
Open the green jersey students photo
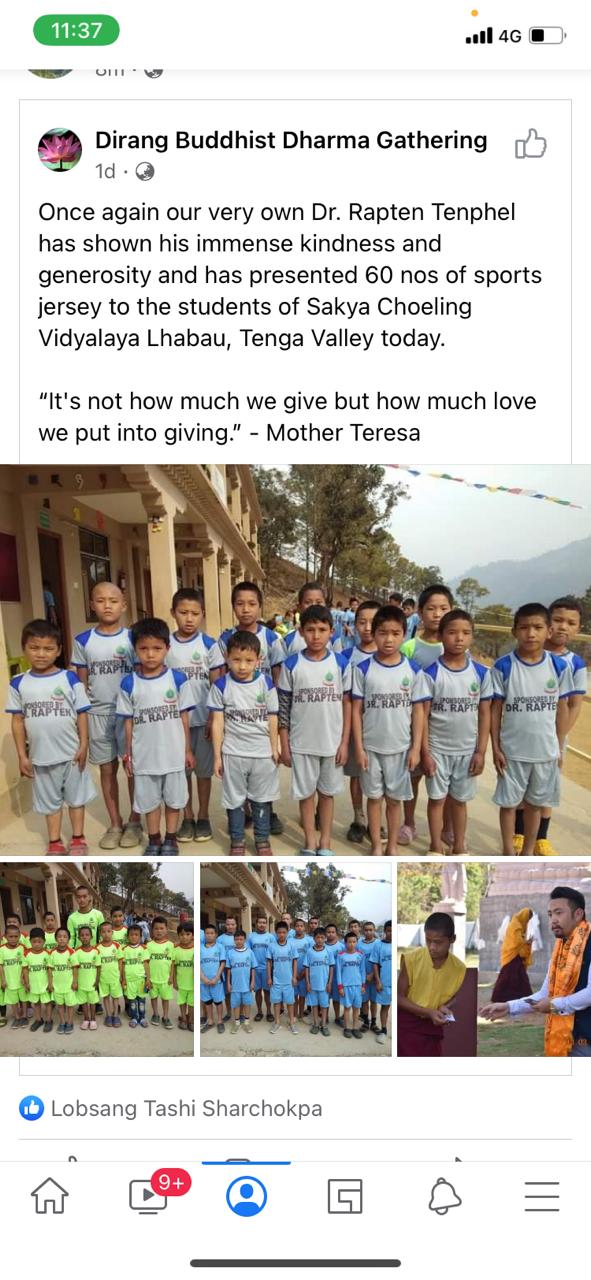click(97, 960)
